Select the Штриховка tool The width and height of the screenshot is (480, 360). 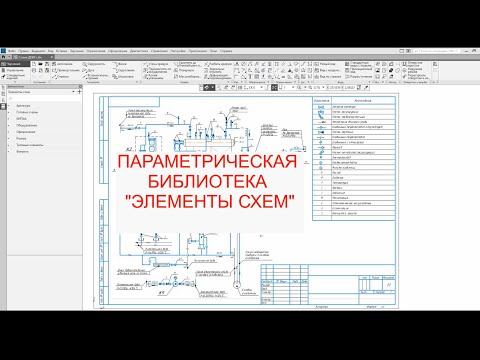click(x=123, y=77)
